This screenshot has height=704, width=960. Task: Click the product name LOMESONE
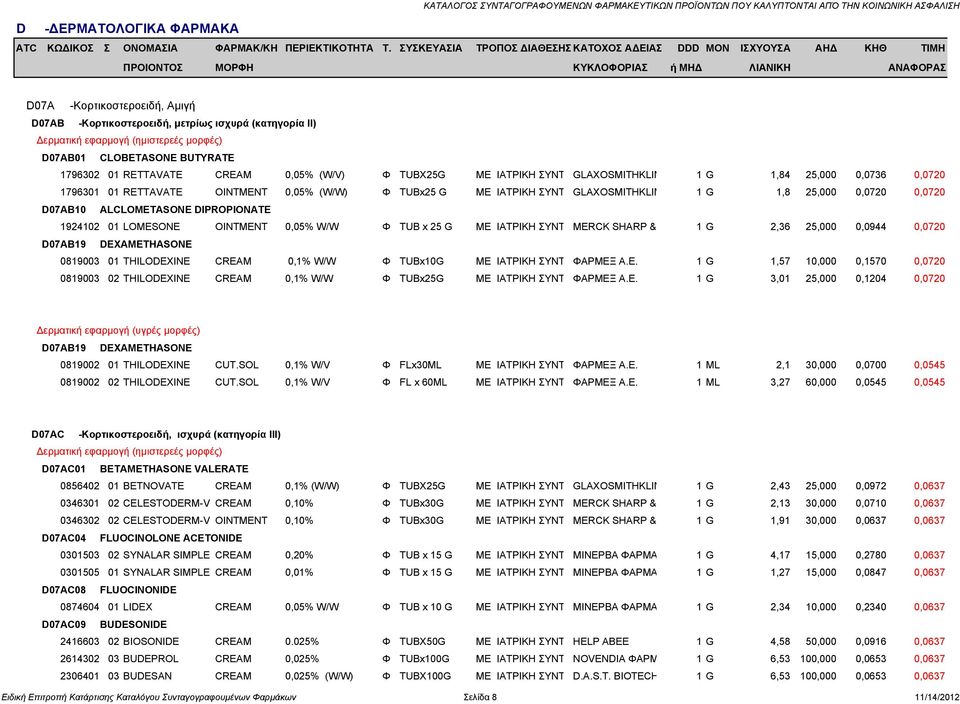point(151,227)
